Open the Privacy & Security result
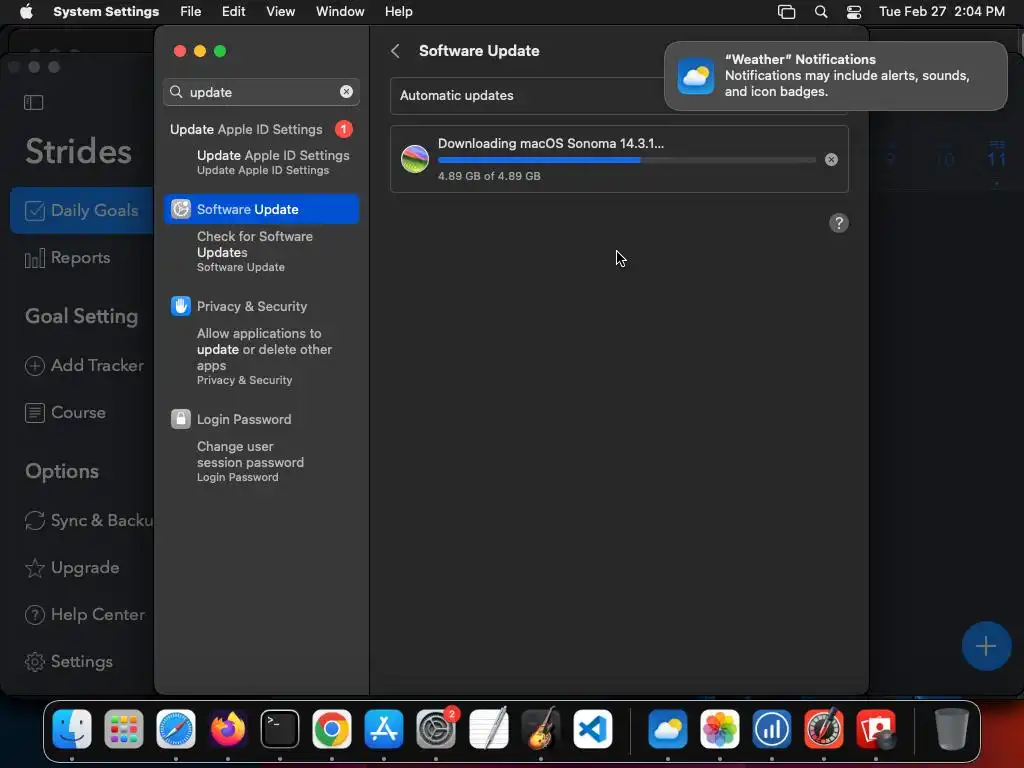1024x768 pixels. tap(261, 306)
